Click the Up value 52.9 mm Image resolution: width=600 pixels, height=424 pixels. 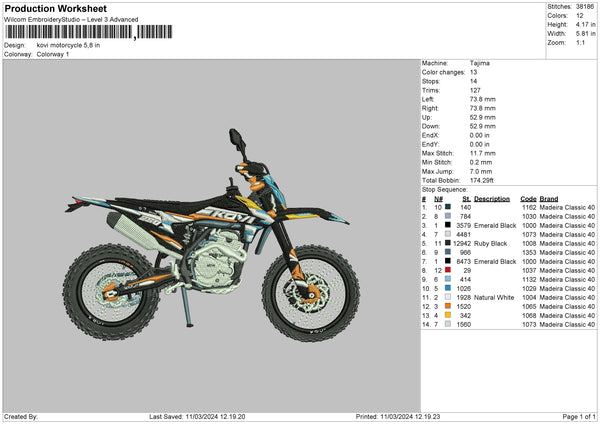[x=483, y=117]
